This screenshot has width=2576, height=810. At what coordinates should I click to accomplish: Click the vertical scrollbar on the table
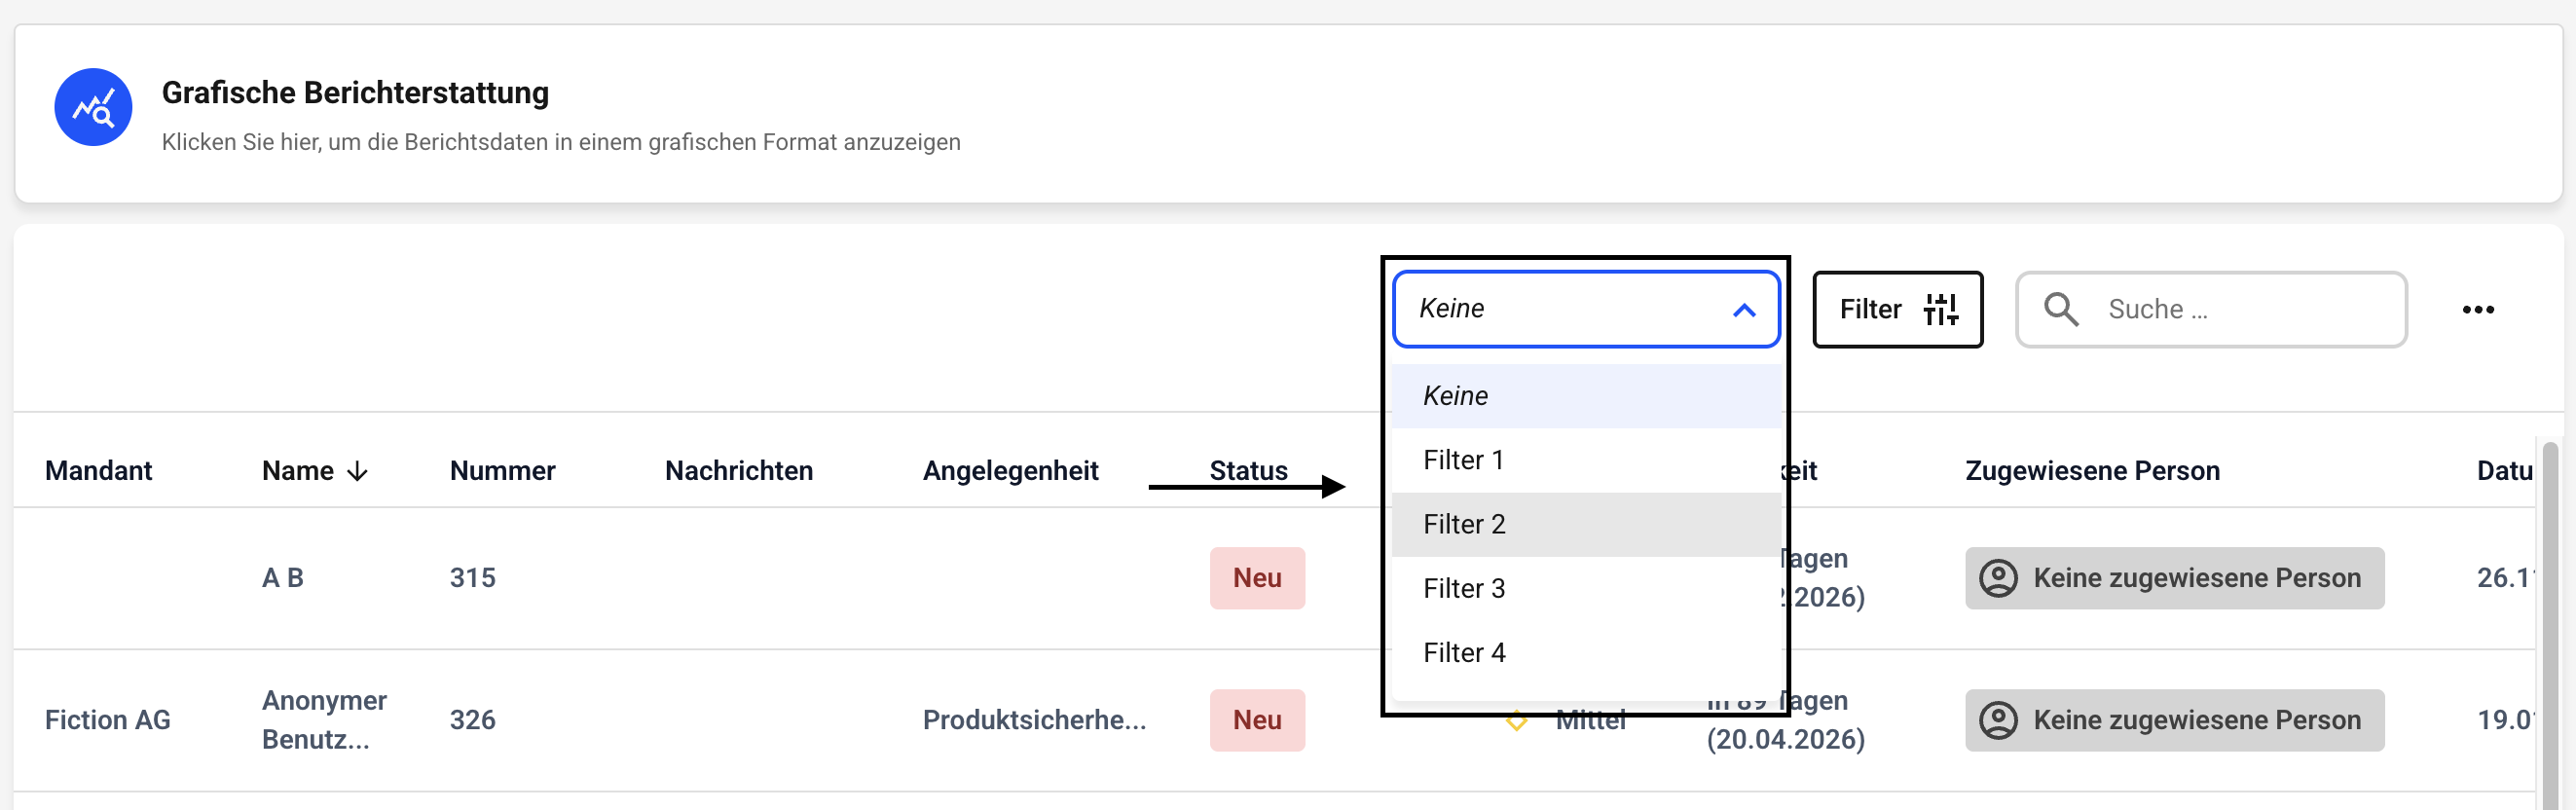[x=2549, y=620]
